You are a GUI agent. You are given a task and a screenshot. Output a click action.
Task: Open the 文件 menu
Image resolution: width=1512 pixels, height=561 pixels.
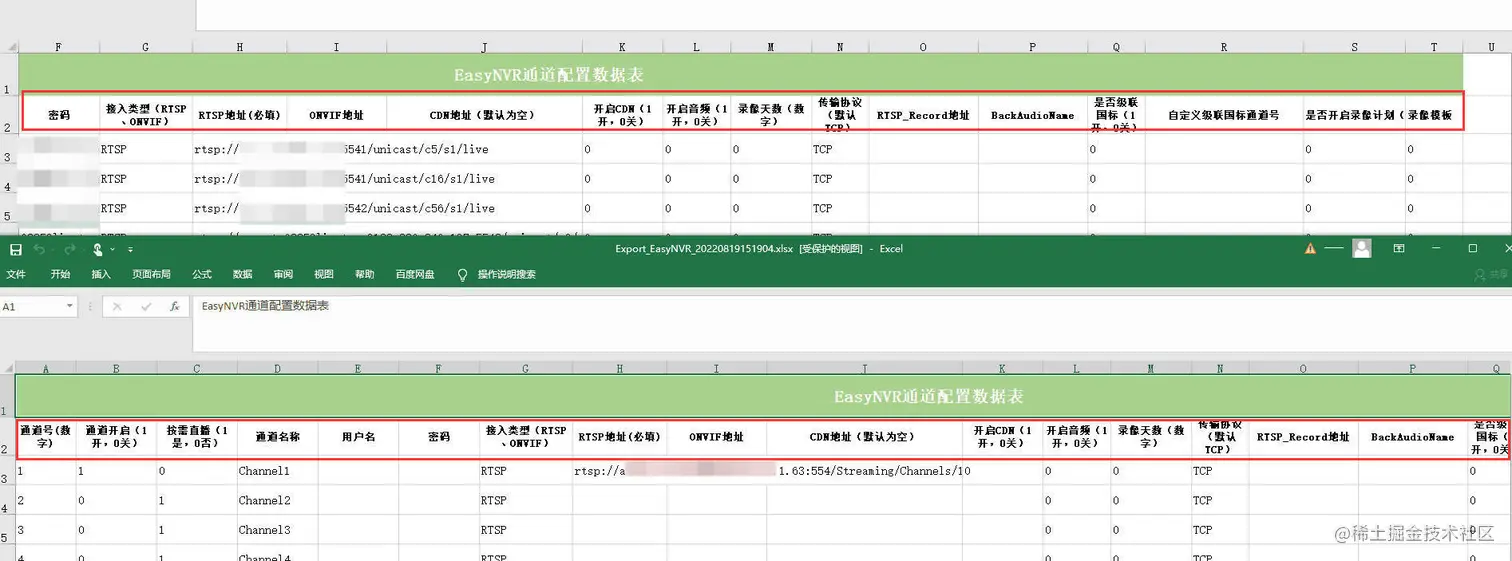(x=16, y=274)
